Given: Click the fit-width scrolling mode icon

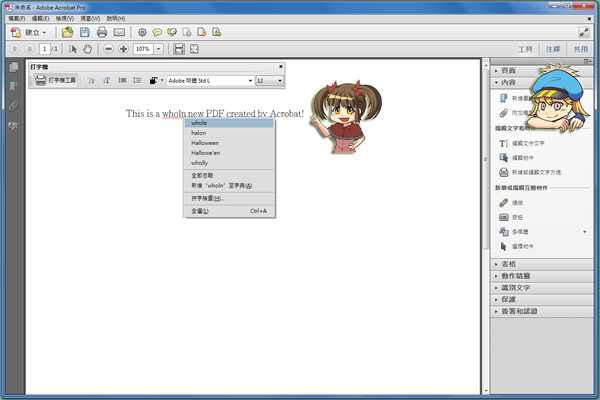Looking at the screenshot, I should point(179,49).
